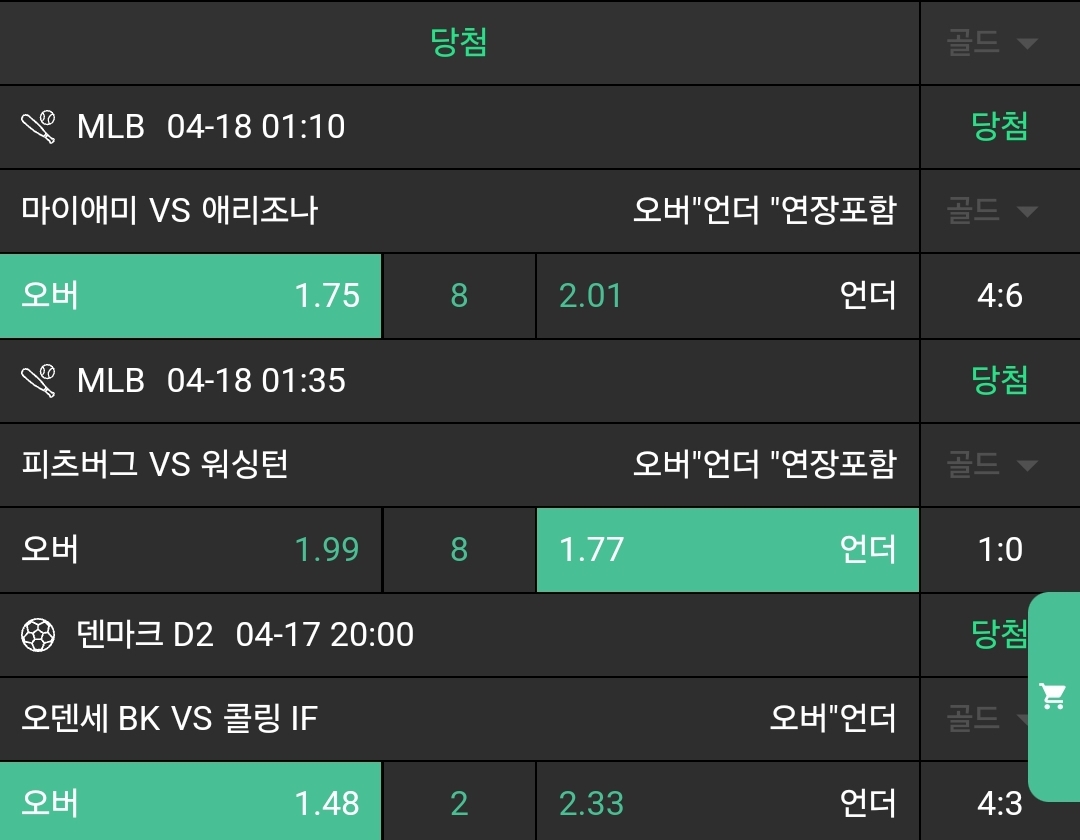Select 언더 2.01 for 마이애미 VS 애리조나
The height and width of the screenshot is (840, 1080).
727,296
